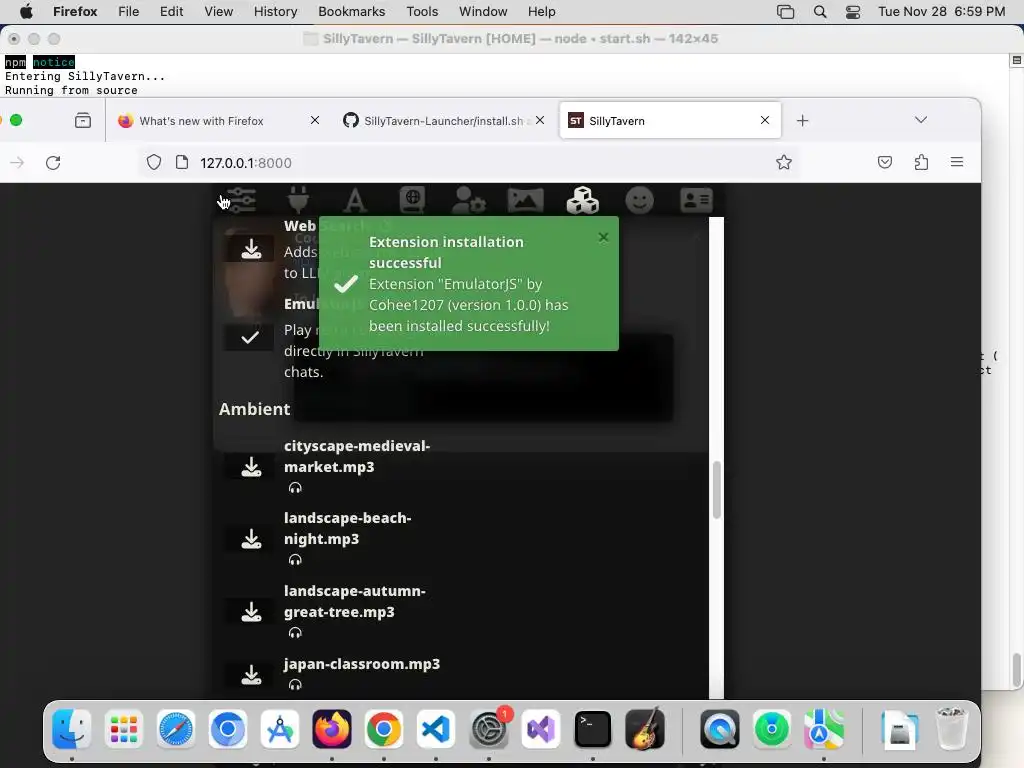Download the Web Search extension

tap(251, 249)
